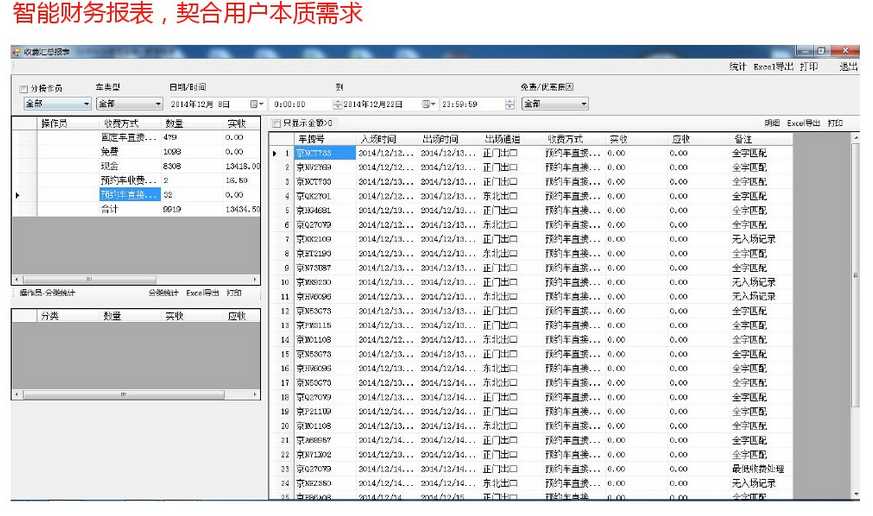
Task: Open the start date calendar picker
Action: point(258,104)
